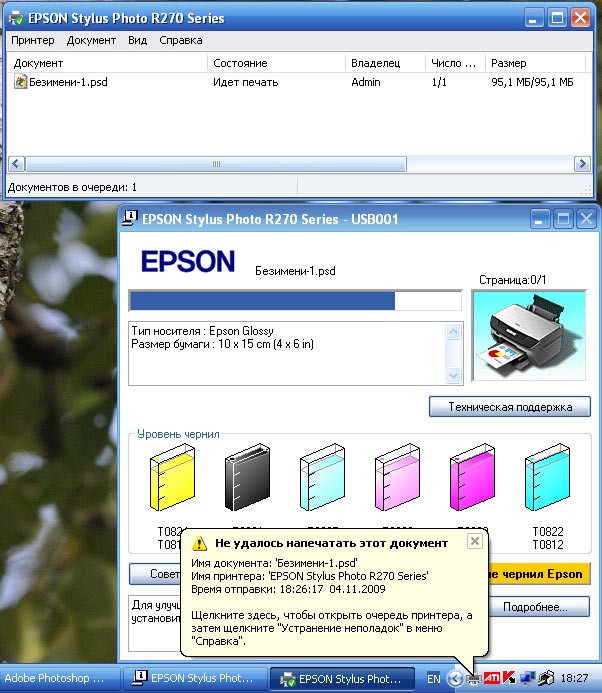Image resolution: width=602 pixels, height=693 pixels.
Task: Click the queue horizontal scrollbar right arrow
Action: 582,164
